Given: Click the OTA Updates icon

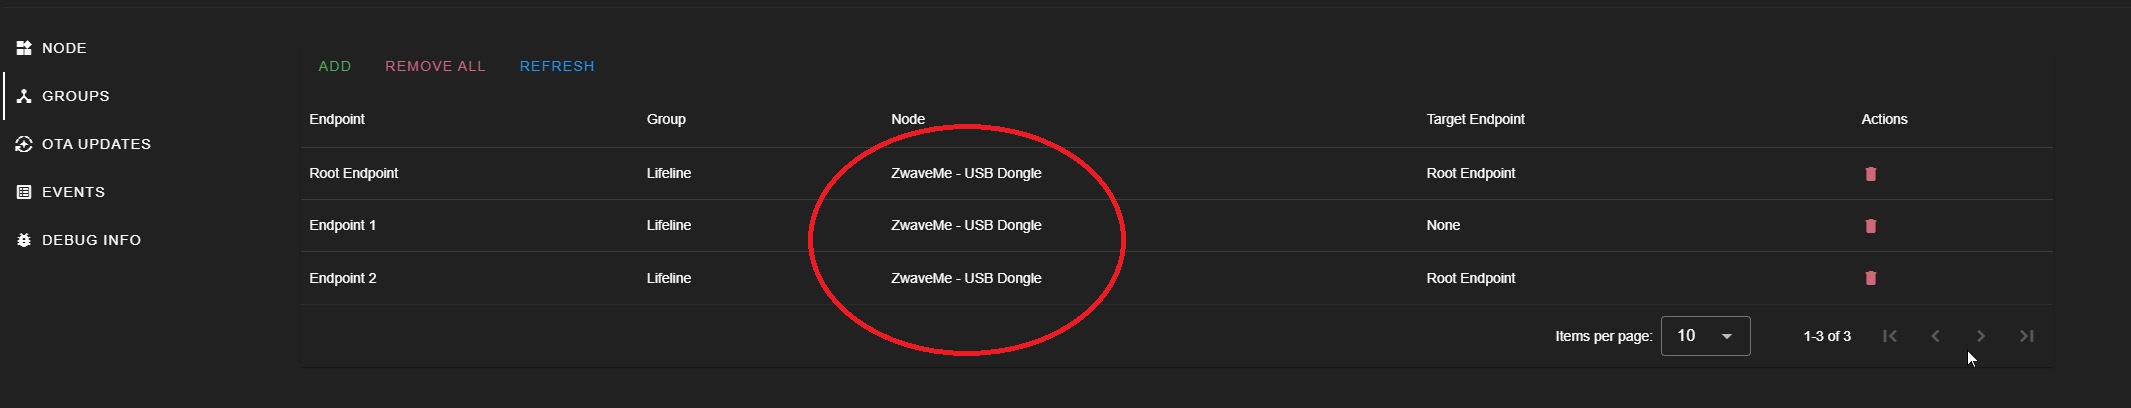Looking at the screenshot, I should click(24, 144).
